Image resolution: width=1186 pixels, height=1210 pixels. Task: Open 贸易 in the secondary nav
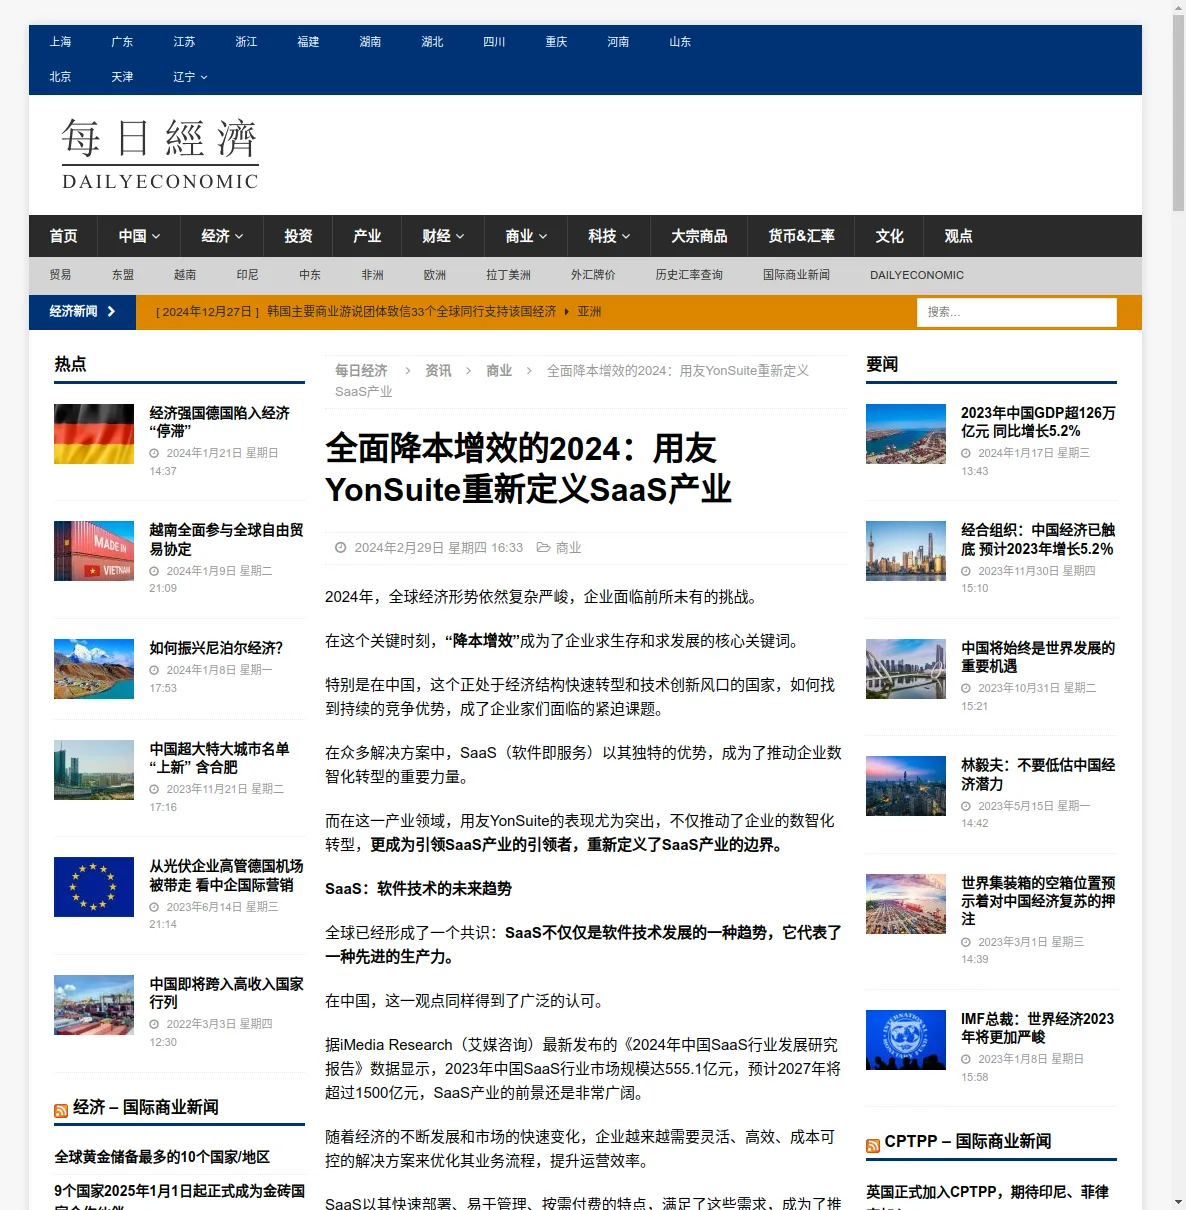pos(60,275)
